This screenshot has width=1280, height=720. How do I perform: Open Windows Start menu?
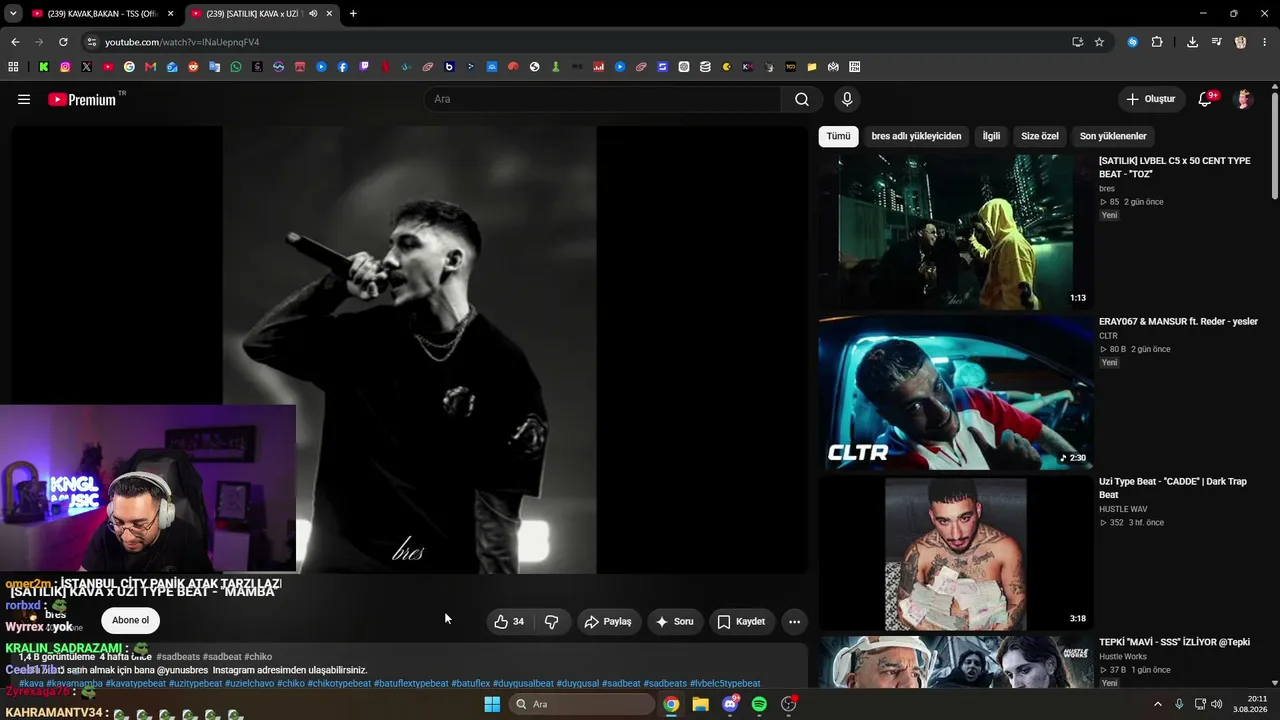pos(492,704)
